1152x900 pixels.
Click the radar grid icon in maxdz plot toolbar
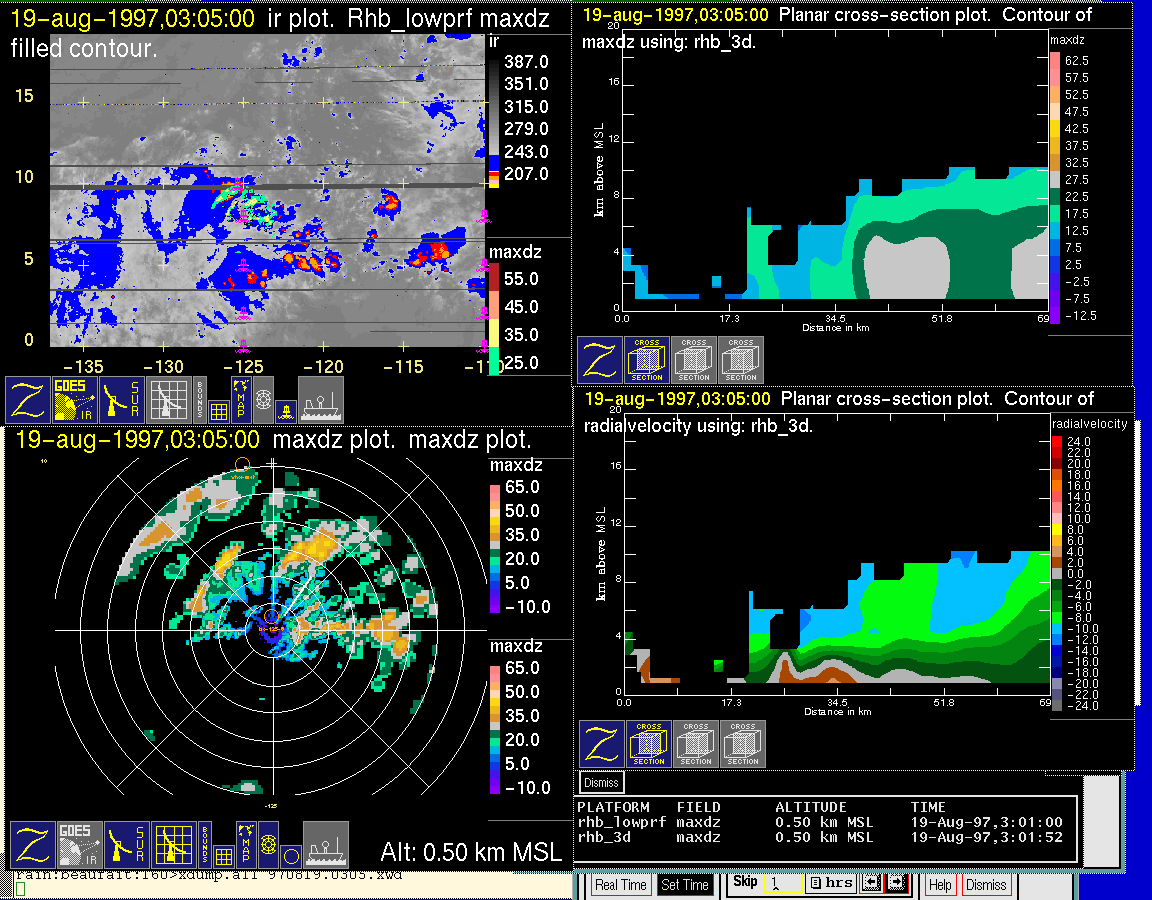pos(173,845)
